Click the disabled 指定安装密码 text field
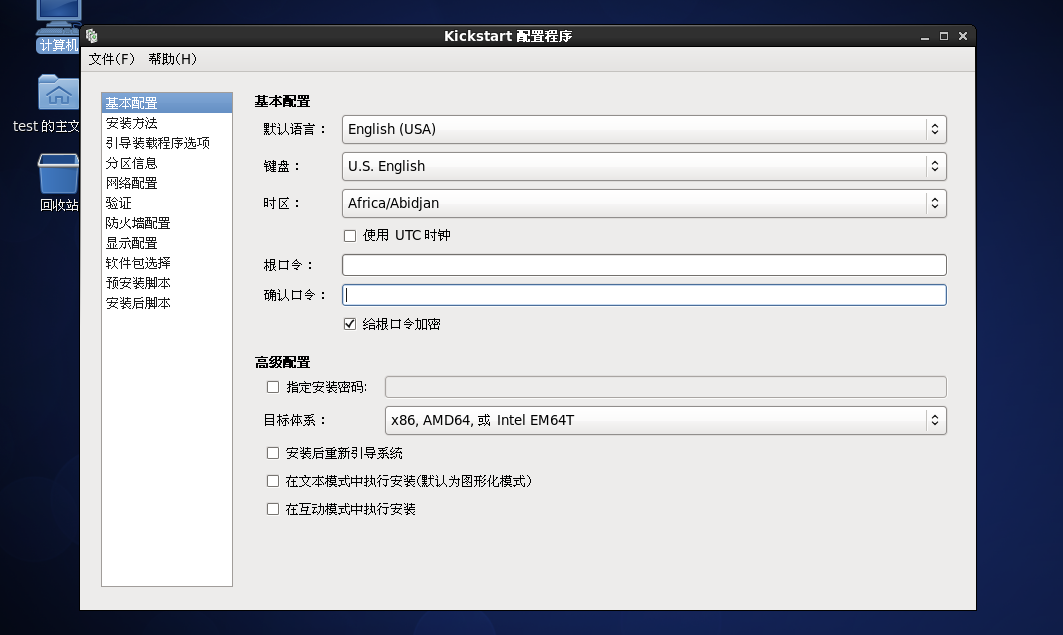This screenshot has height=635, width=1063. (x=666, y=387)
